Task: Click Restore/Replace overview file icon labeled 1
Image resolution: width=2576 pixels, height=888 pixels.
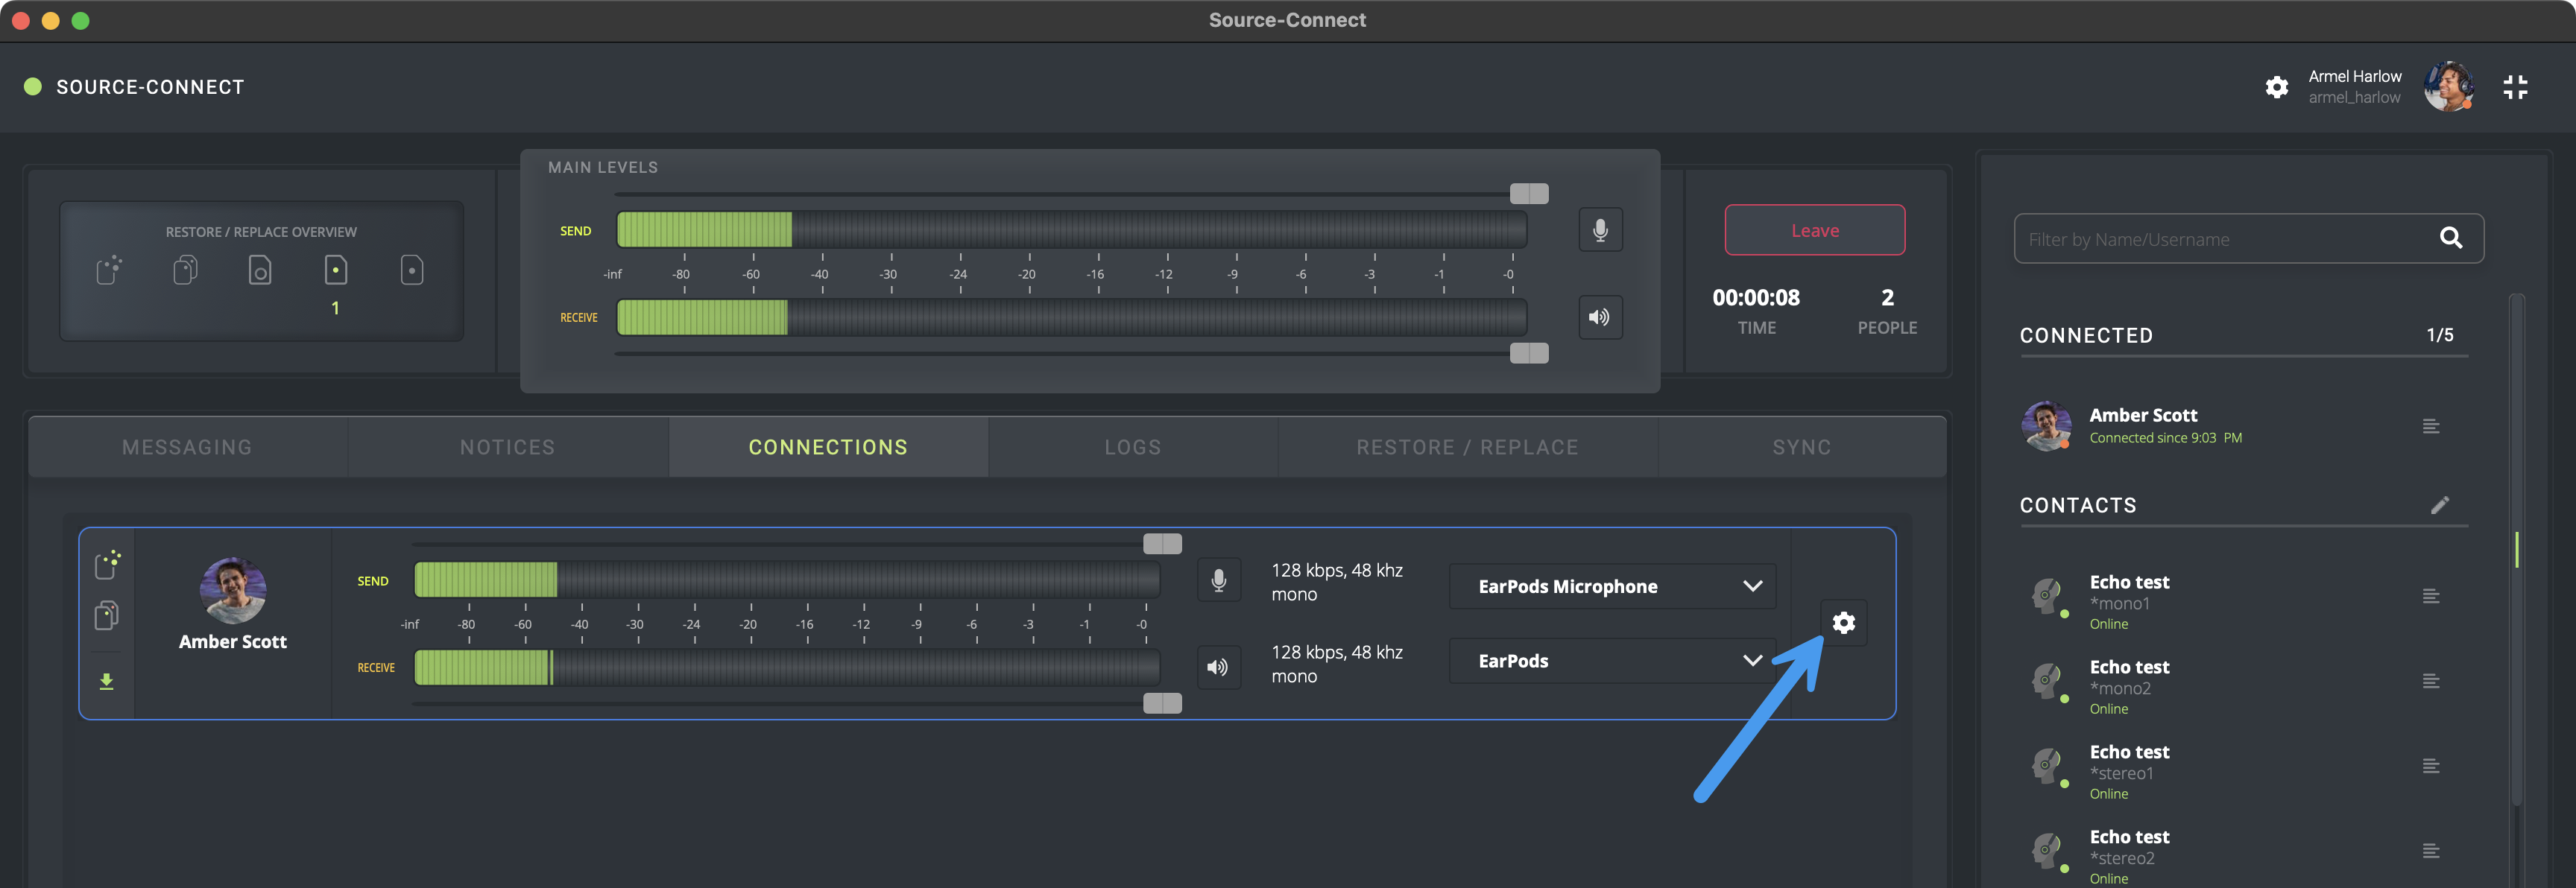Action: pos(336,271)
